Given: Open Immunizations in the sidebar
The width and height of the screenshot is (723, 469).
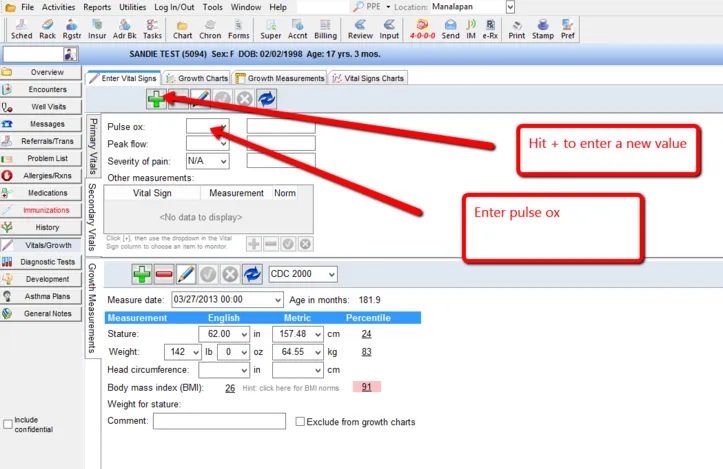Looking at the screenshot, I should coord(47,210).
